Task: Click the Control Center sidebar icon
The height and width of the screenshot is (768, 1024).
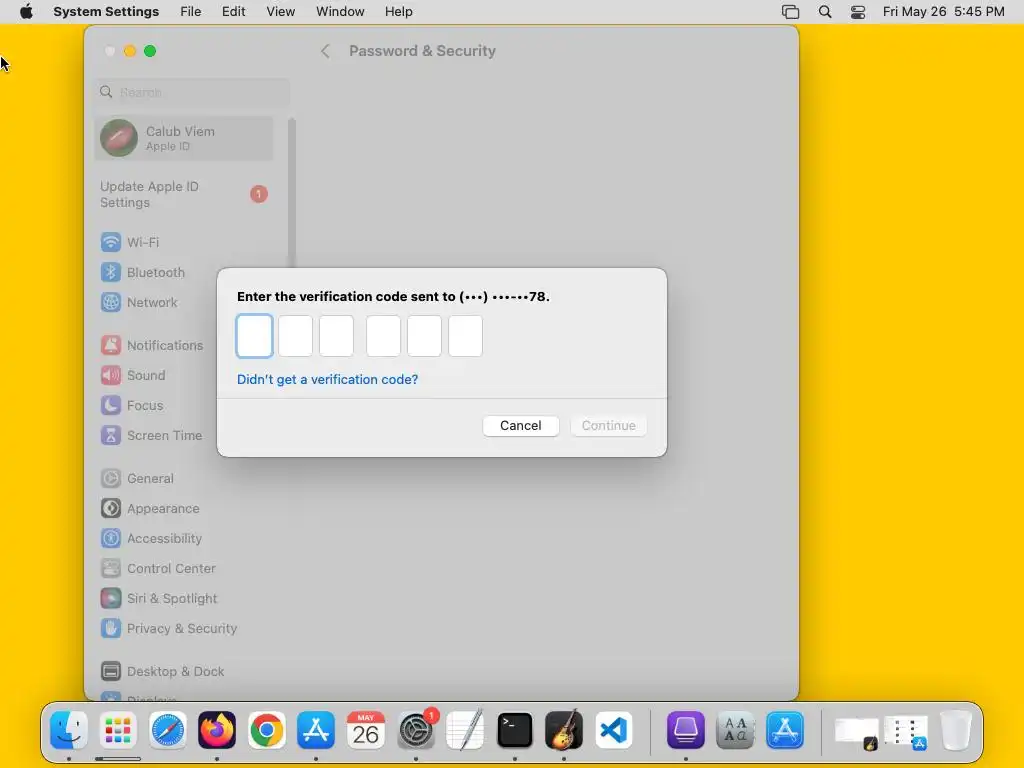Action: click(110, 569)
